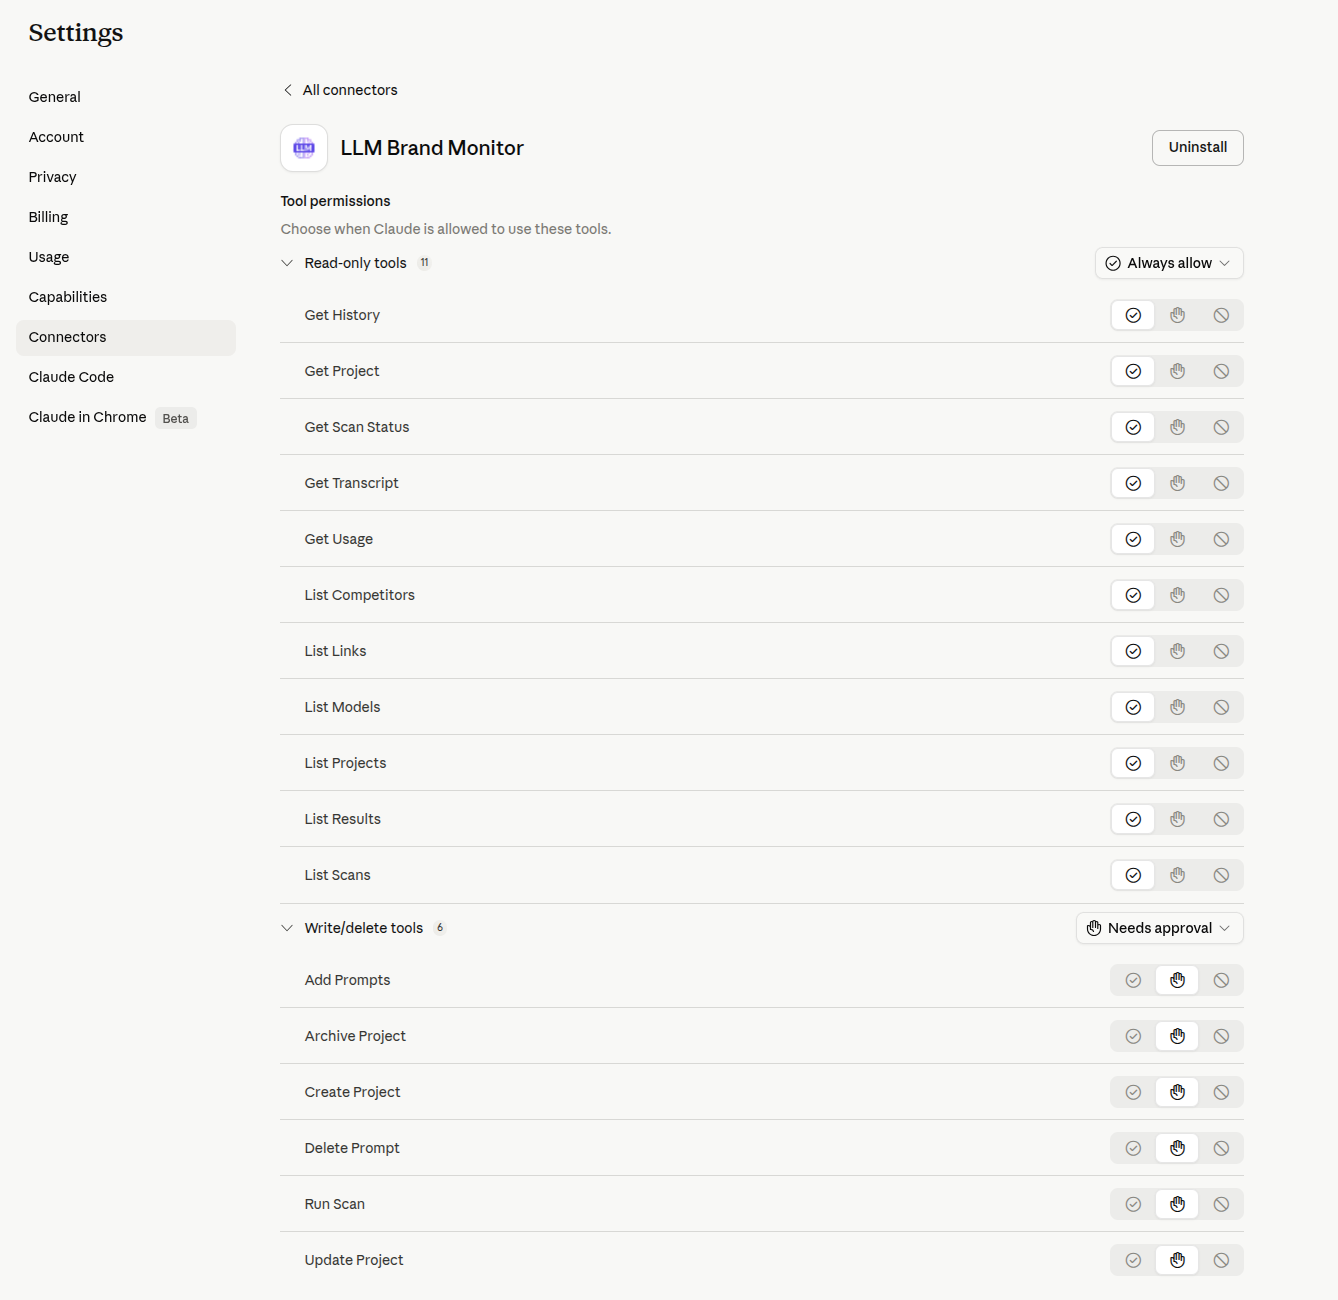The height and width of the screenshot is (1300, 1338).
Task: Set Get Scan Status to needs approval
Action: point(1177,427)
